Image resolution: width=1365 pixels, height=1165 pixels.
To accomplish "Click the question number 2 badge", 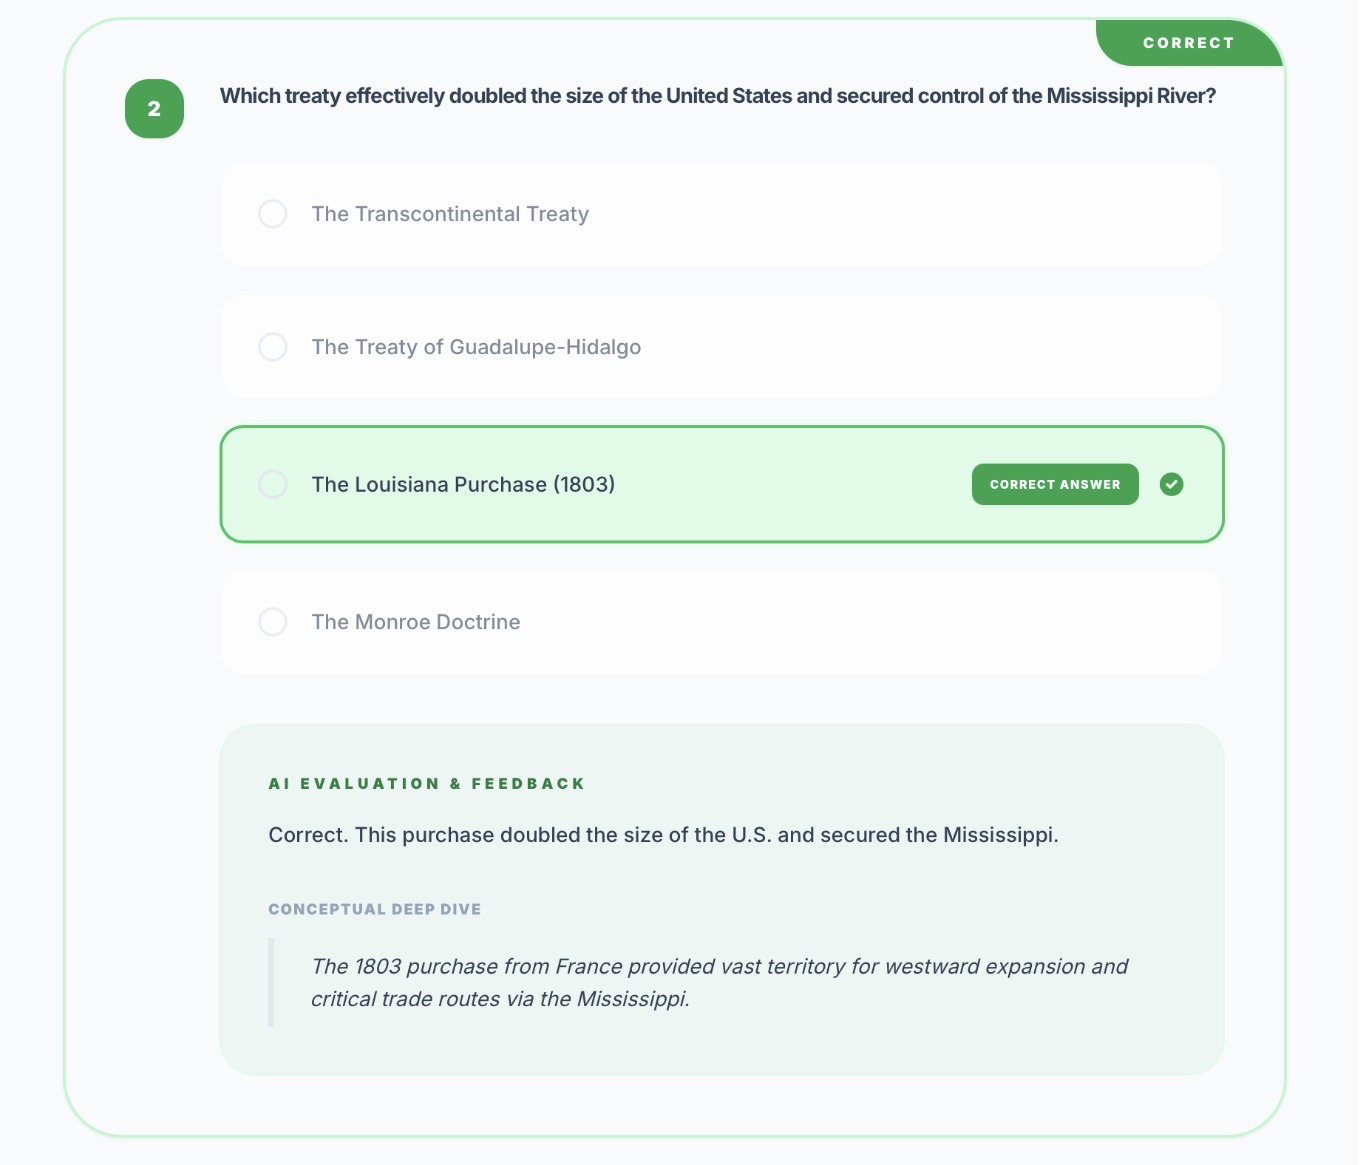I will pyautogui.click(x=154, y=109).
